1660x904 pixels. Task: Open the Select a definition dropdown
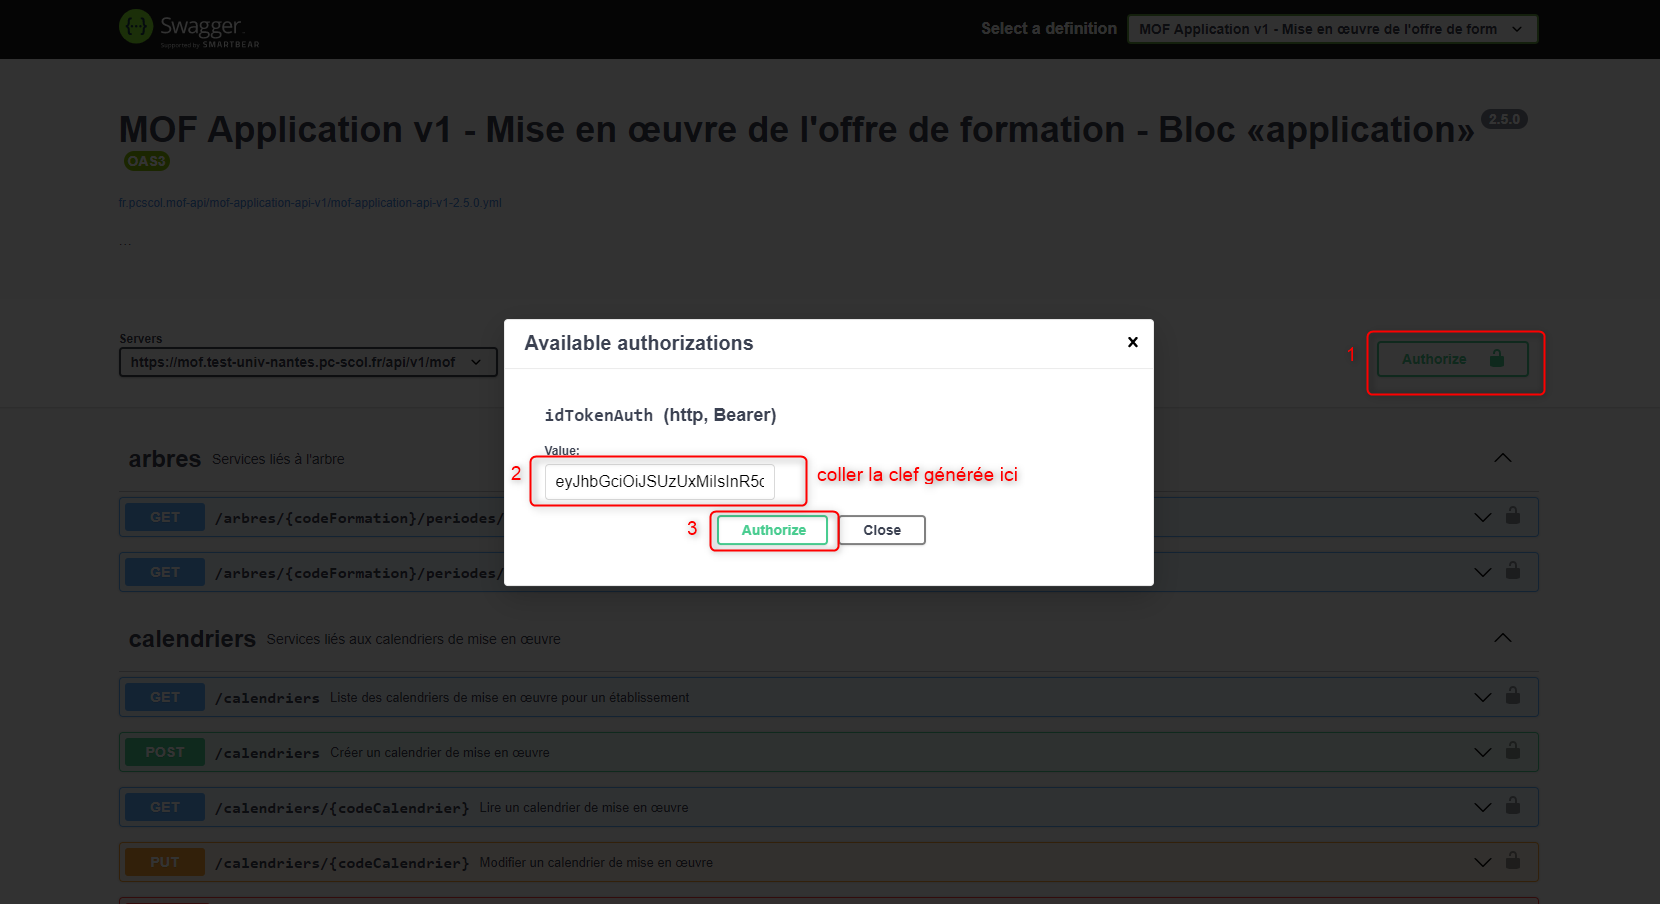tap(1331, 29)
